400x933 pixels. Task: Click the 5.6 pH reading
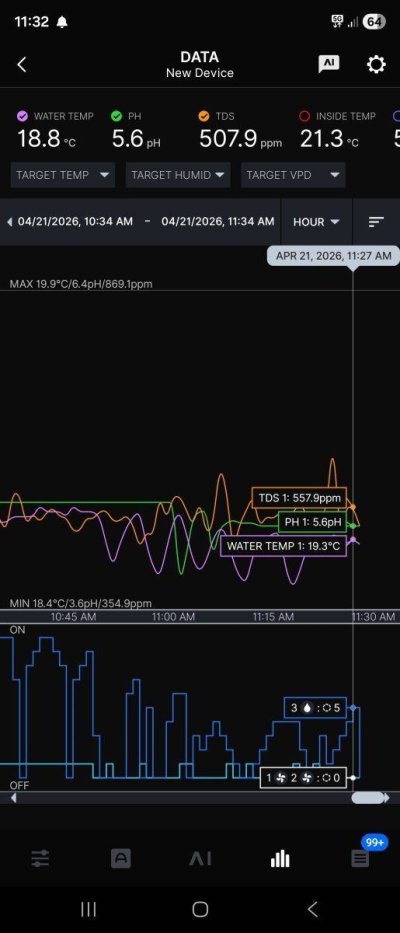pyautogui.click(x=136, y=139)
